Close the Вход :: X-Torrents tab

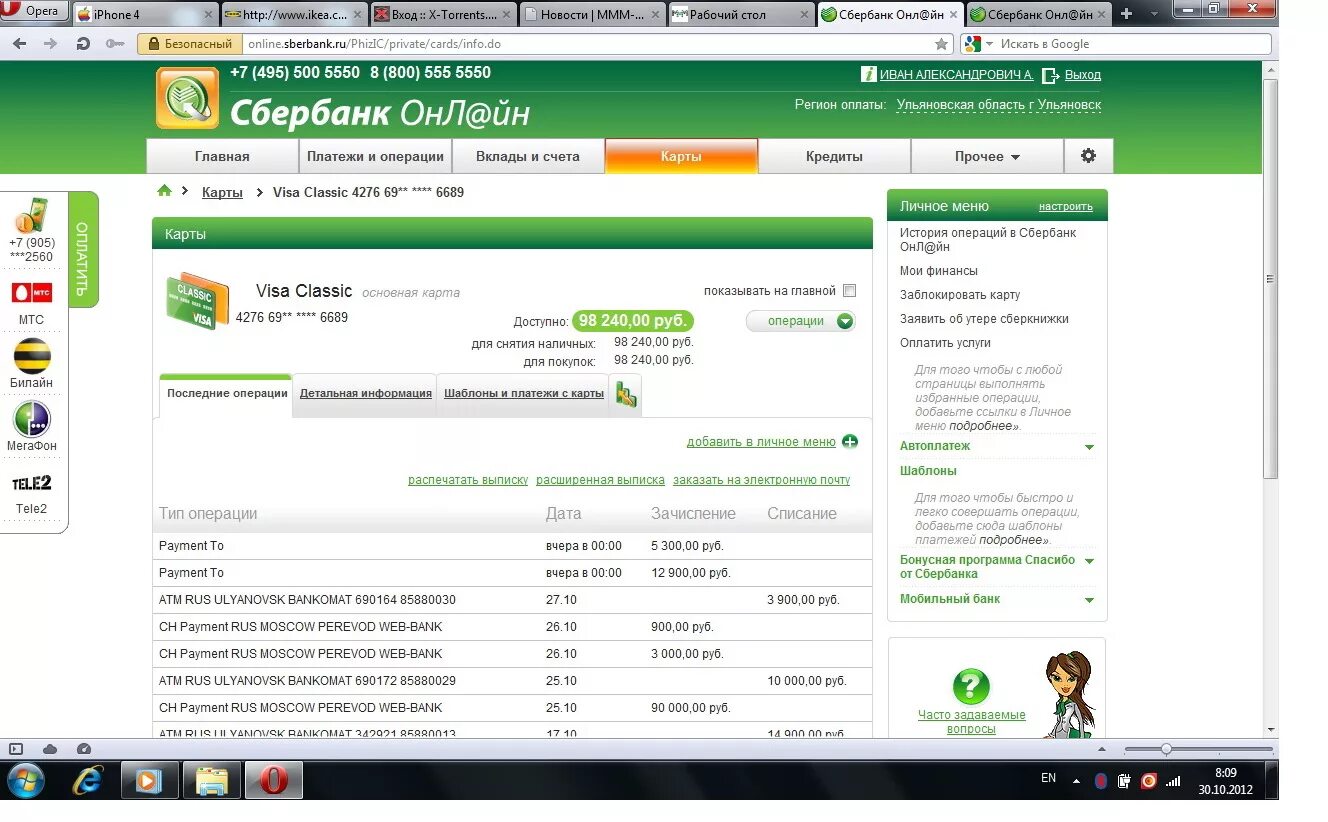[507, 14]
